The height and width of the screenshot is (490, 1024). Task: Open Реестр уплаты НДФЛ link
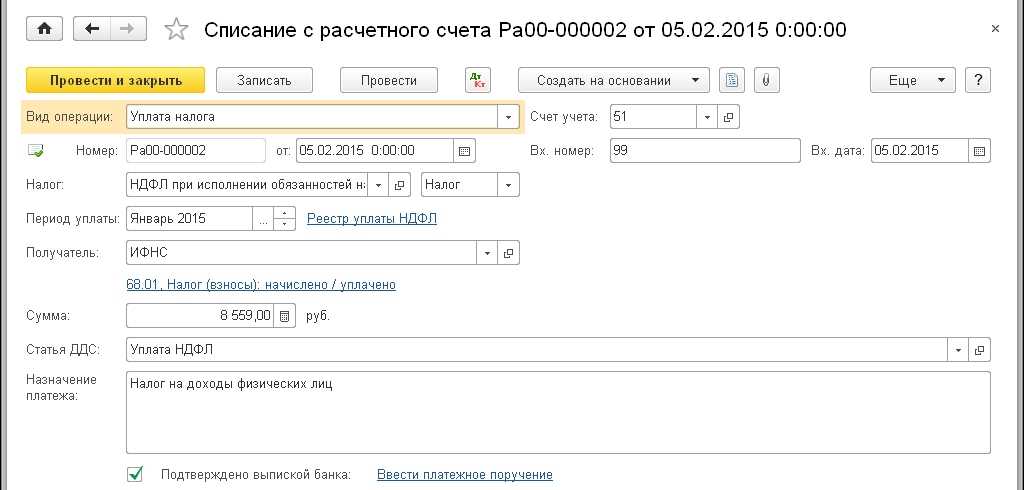point(372,219)
